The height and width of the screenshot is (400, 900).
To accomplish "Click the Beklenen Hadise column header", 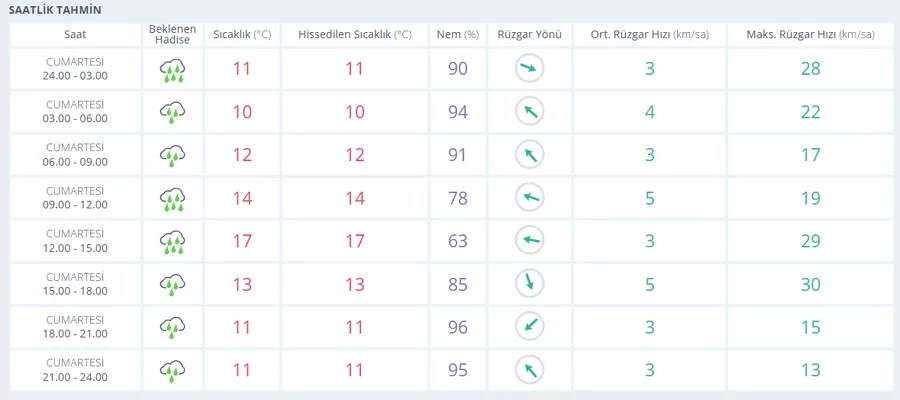I will [173, 34].
